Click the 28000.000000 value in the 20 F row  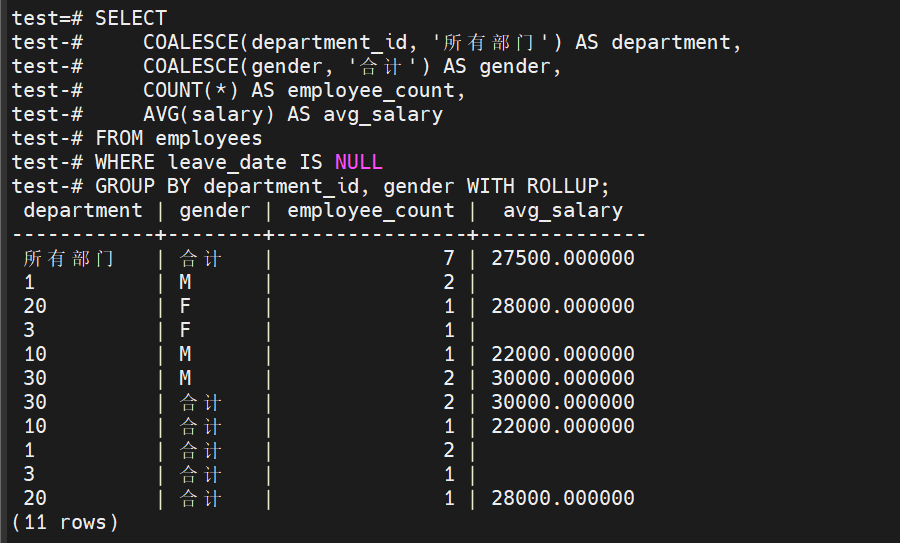[562, 306]
